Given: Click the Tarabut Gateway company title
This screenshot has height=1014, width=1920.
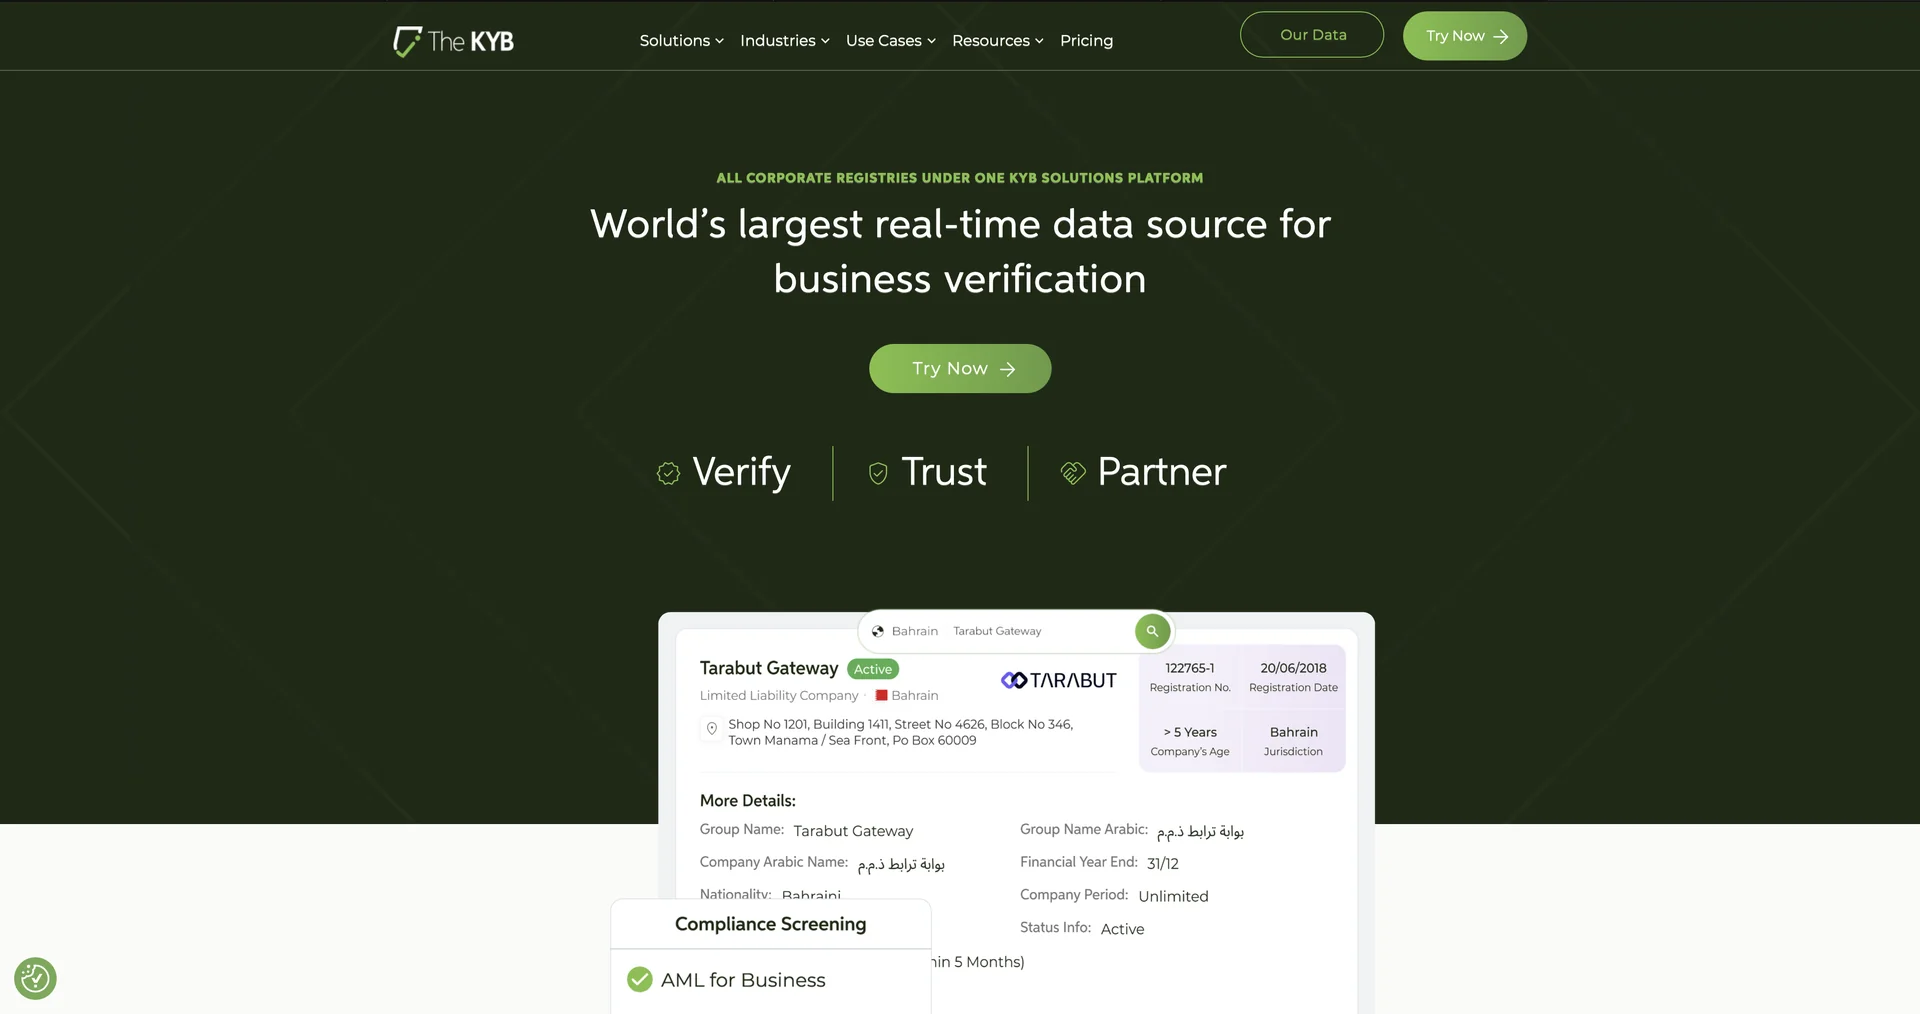Looking at the screenshot, I should tap(769, 668).
